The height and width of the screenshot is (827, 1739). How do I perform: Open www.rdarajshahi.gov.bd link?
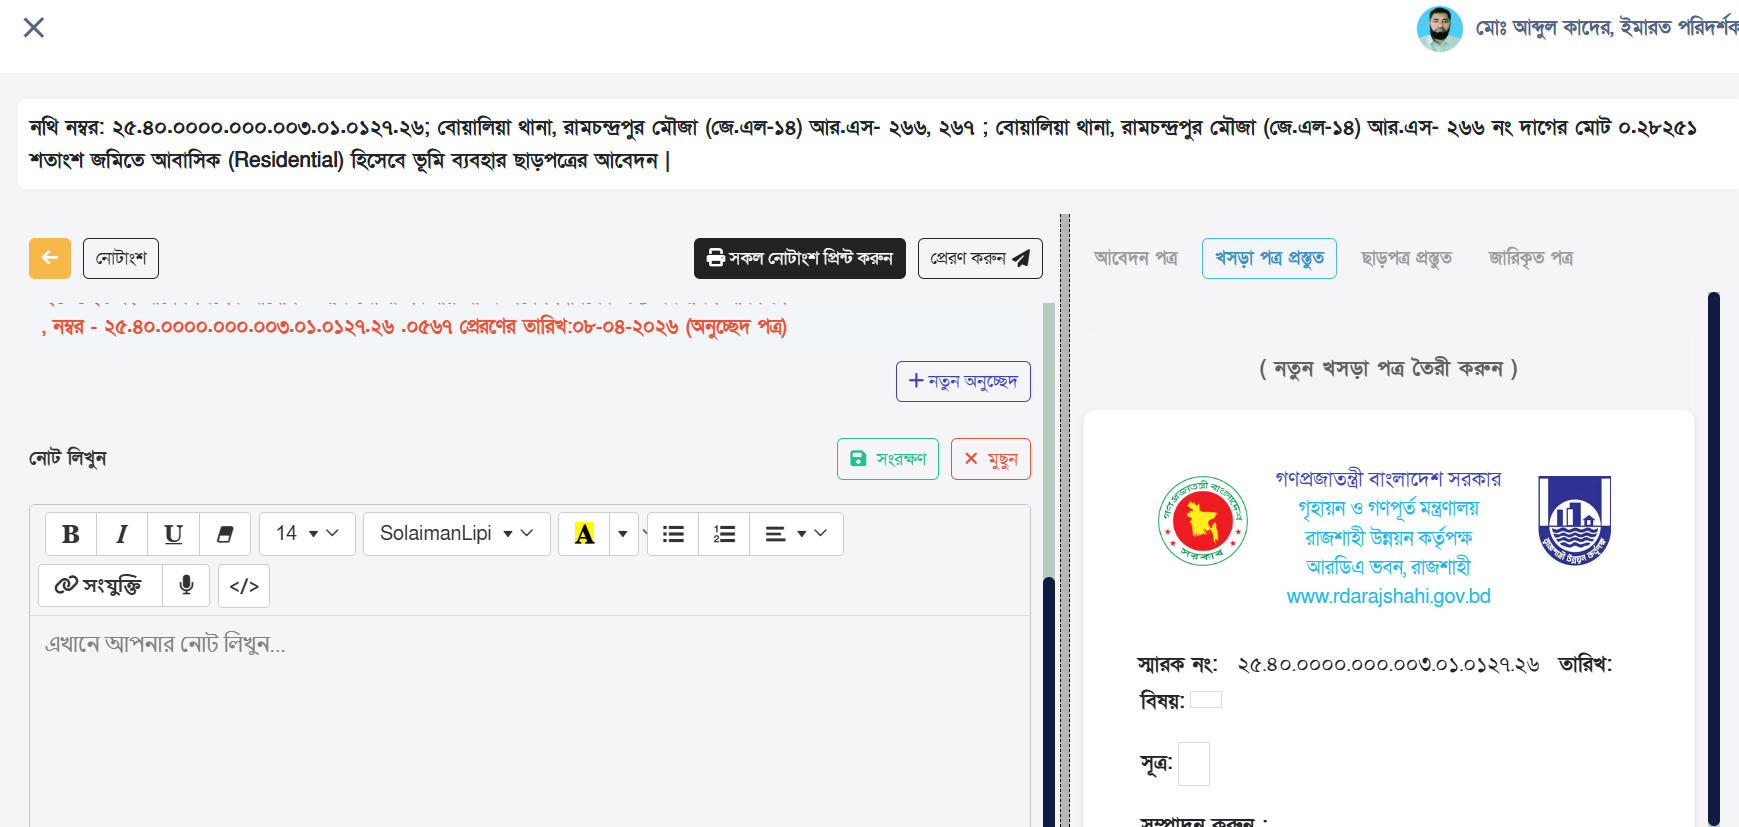pyautogui.click(x=1388, y=596)
